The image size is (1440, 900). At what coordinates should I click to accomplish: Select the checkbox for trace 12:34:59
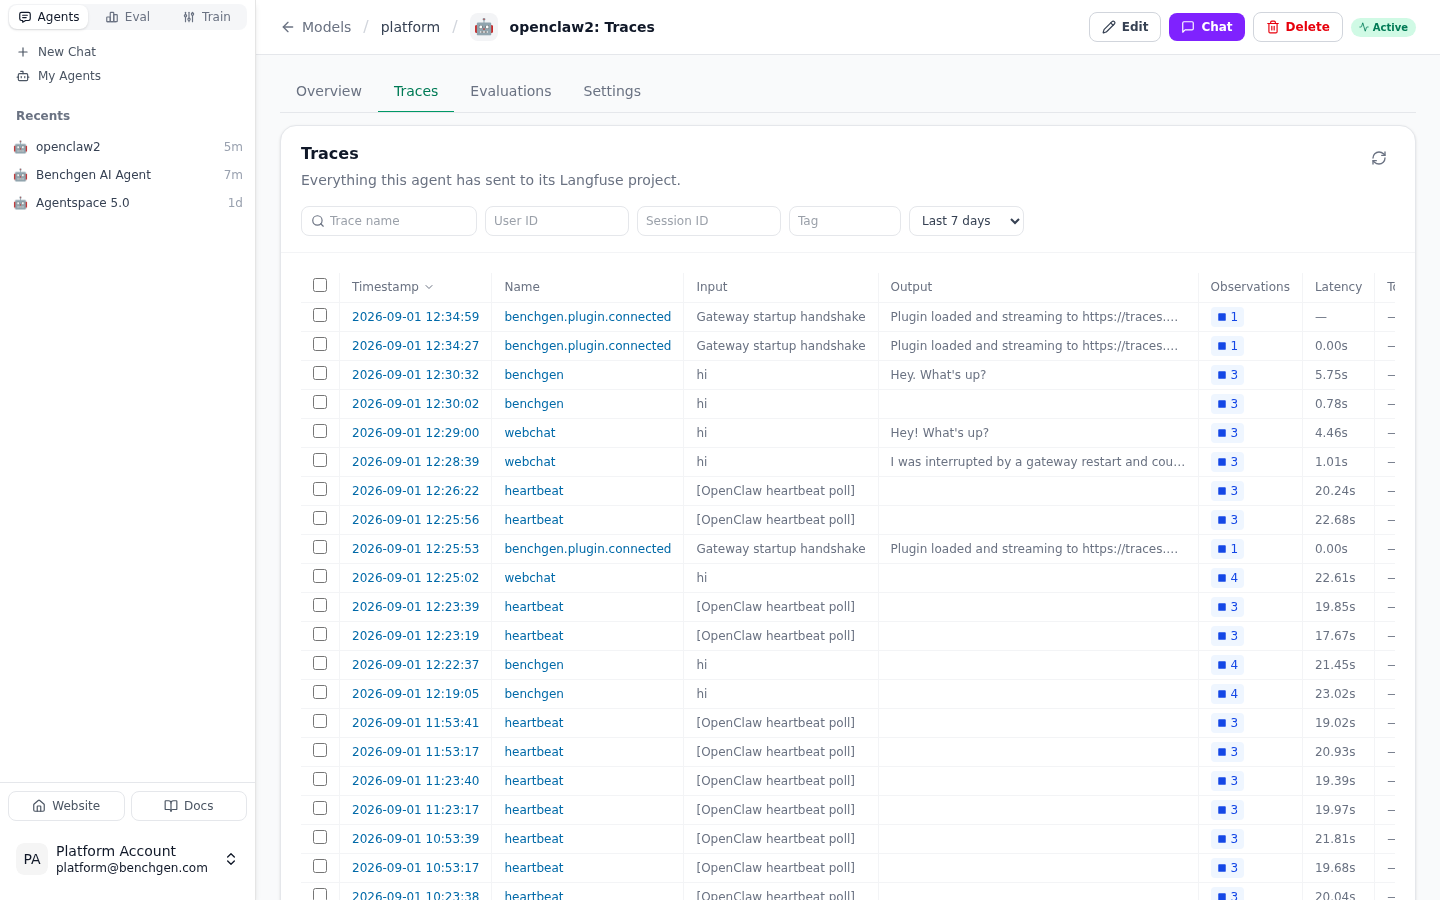[x=320, y=315]
